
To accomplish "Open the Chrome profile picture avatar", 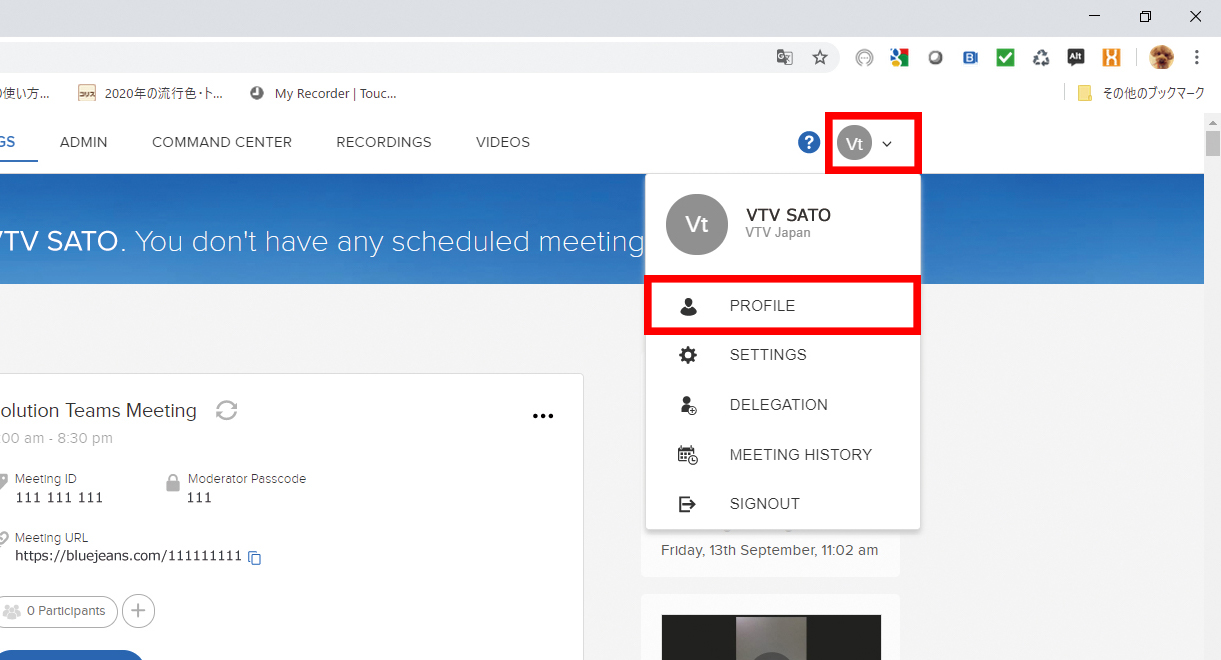I will coord(1161,58).
